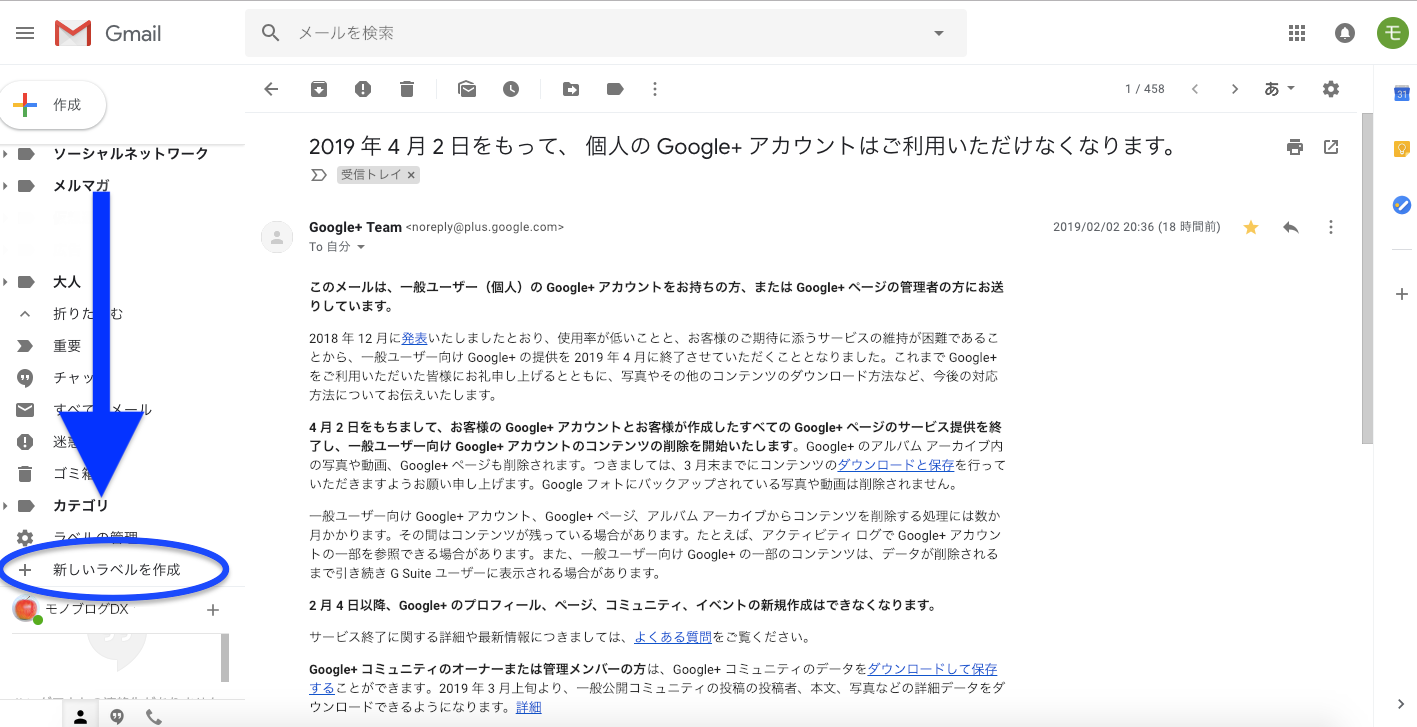Click the Archive icon in the toolbar

[x=318, y=89]
